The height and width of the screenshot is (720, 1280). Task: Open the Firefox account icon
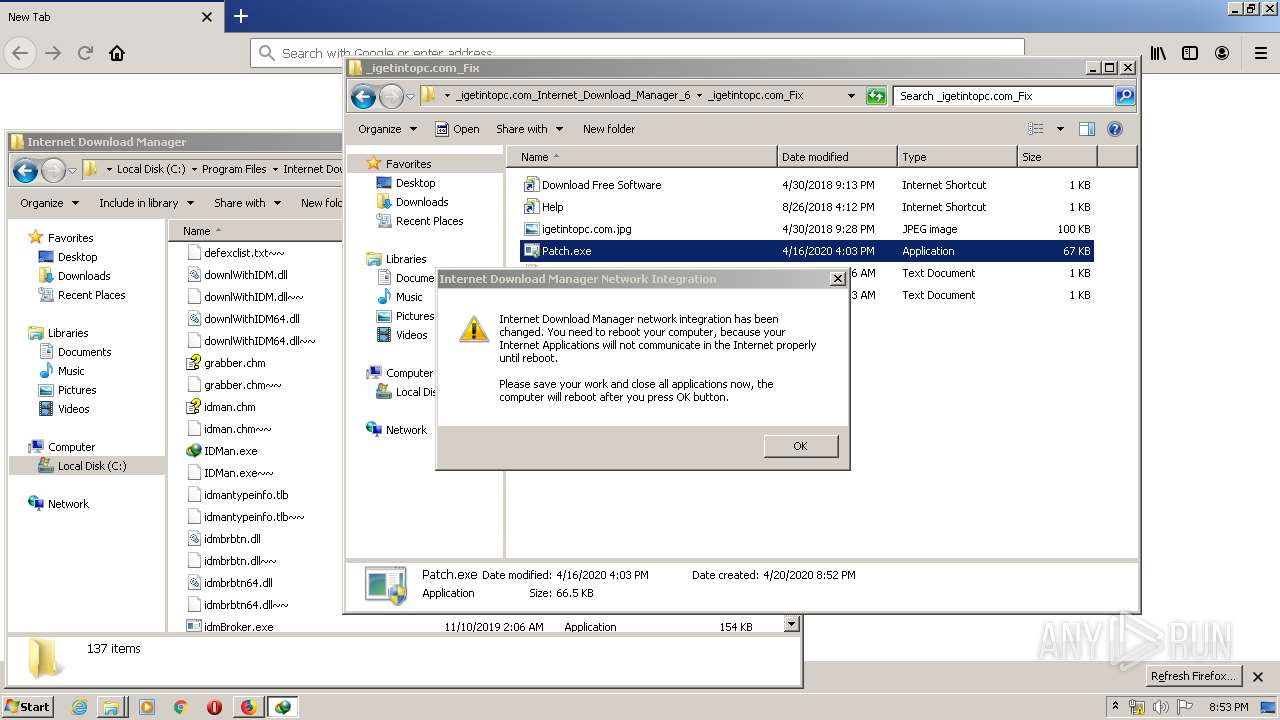coord(1222,53)
